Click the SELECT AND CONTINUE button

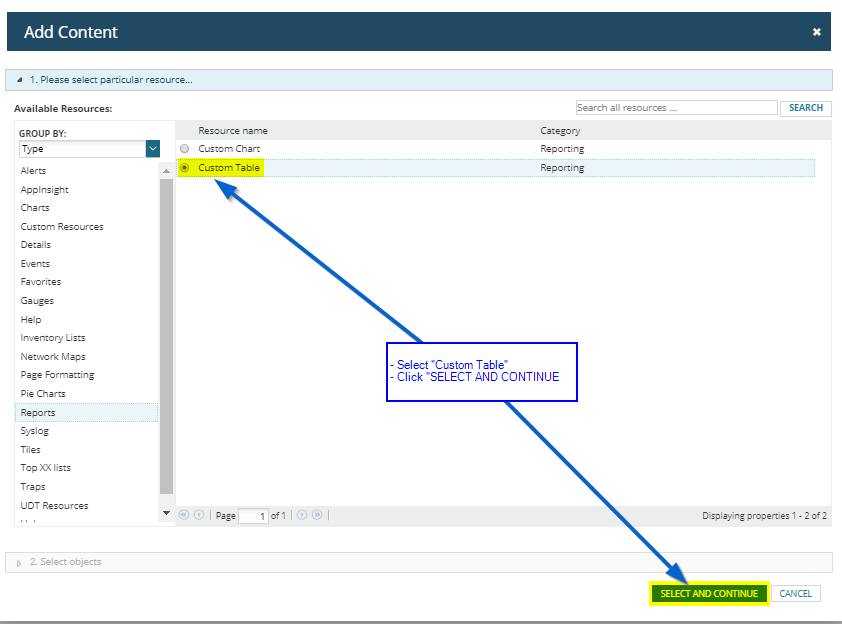point(709,594)
